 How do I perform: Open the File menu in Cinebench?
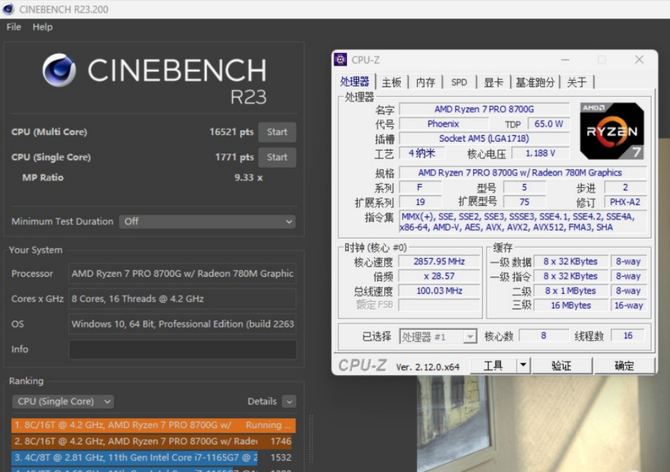click(x=13, y=27)
